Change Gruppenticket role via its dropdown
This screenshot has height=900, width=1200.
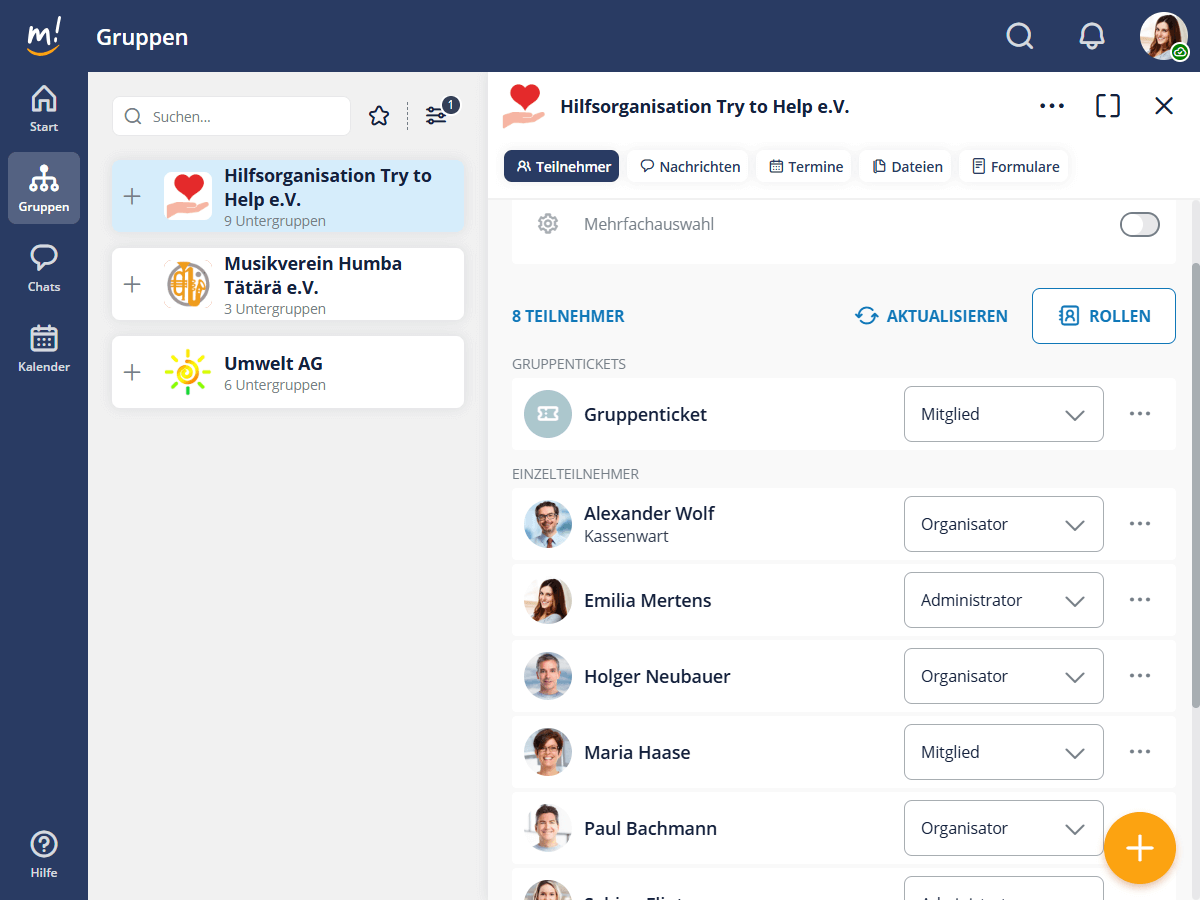pyautogui.click(x=1003, y=413)
